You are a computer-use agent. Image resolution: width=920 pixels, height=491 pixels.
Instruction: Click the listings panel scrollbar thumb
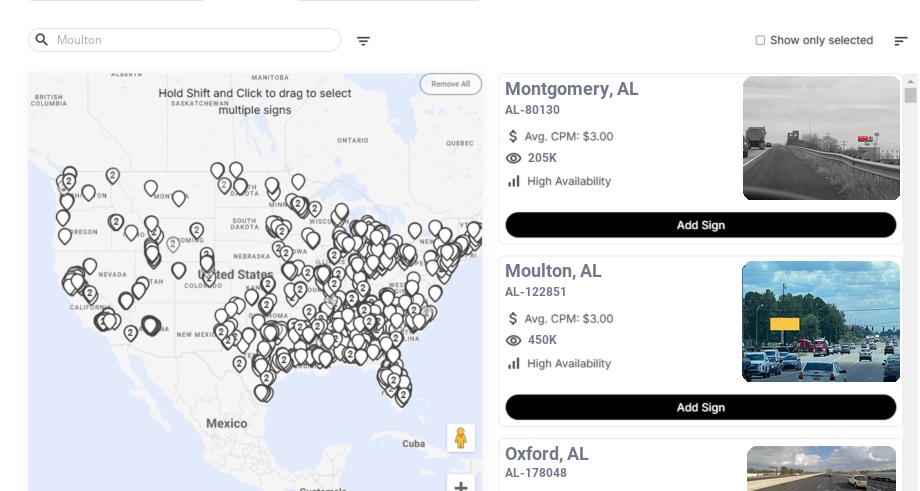[910, 95]
